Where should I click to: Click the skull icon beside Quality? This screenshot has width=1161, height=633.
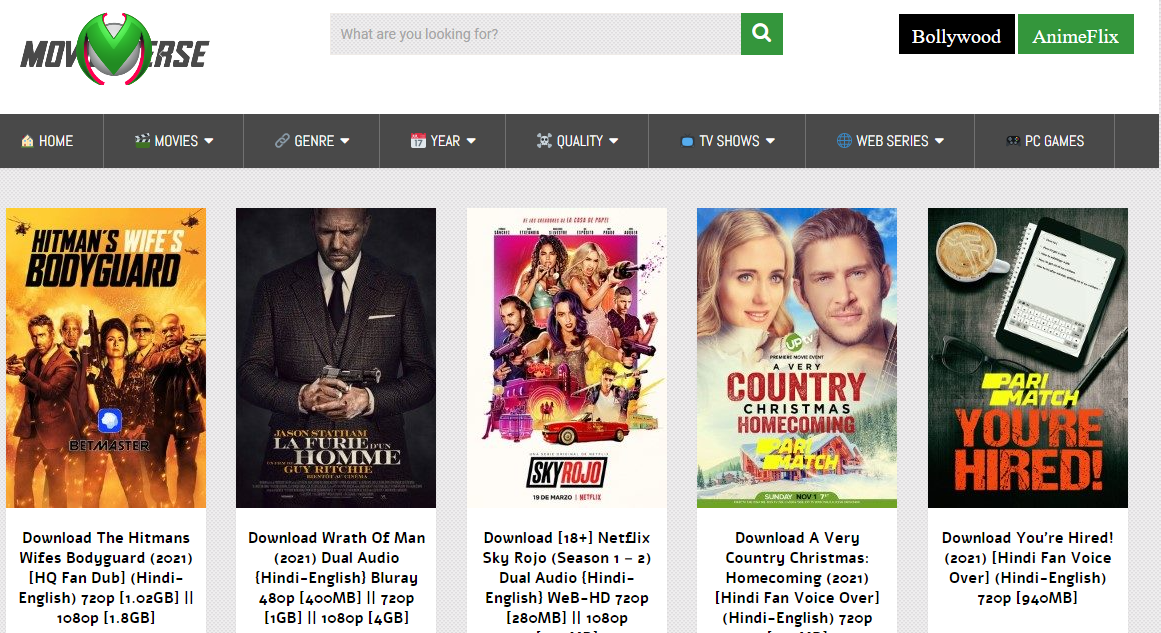(544, 141)
